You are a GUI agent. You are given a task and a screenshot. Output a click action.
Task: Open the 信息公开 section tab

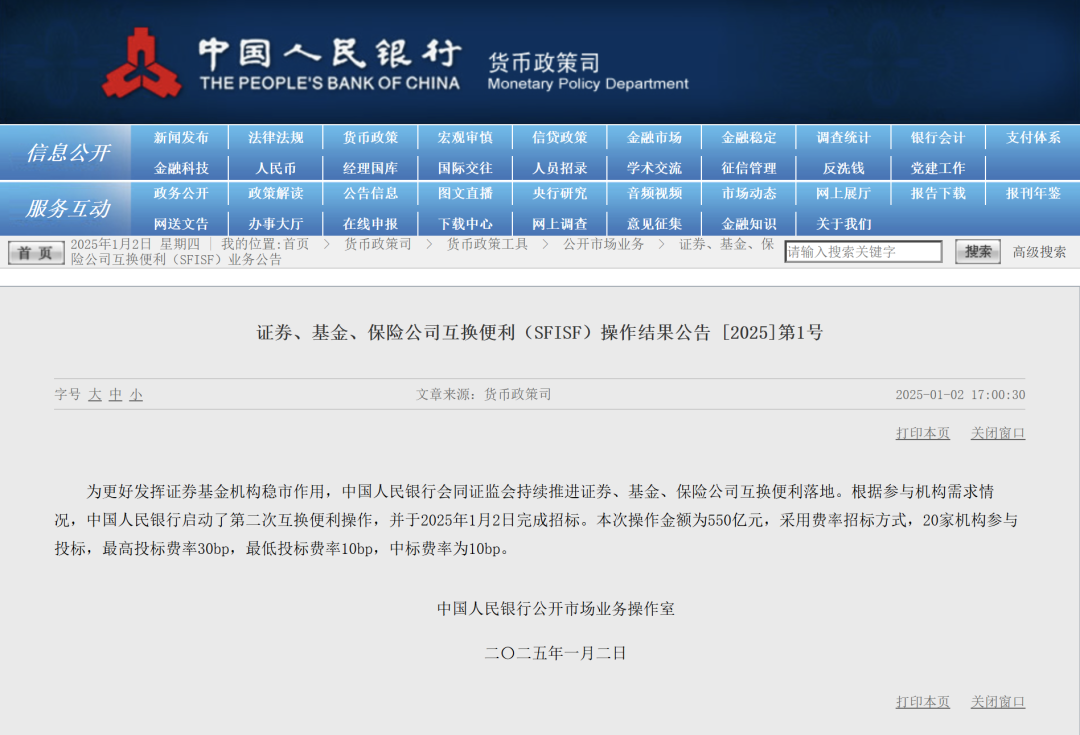67,153
